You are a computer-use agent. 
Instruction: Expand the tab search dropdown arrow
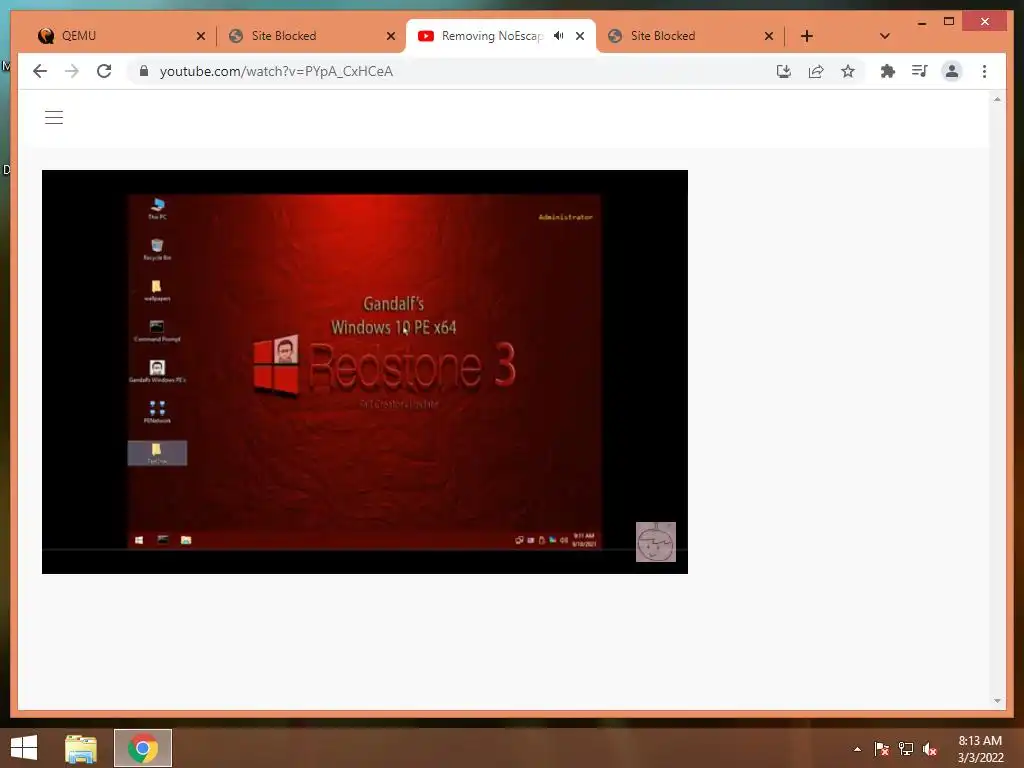click(x=885, y=36)
